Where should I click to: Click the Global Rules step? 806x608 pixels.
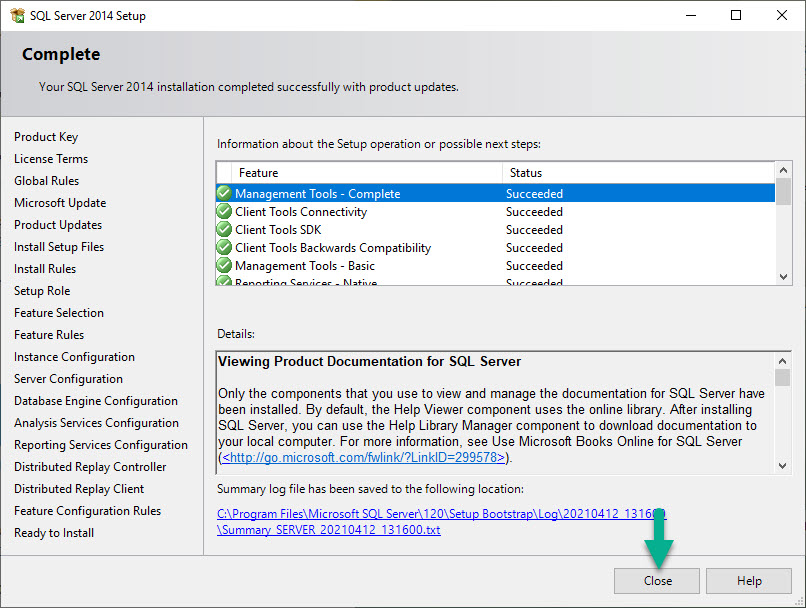coord(47,181)
